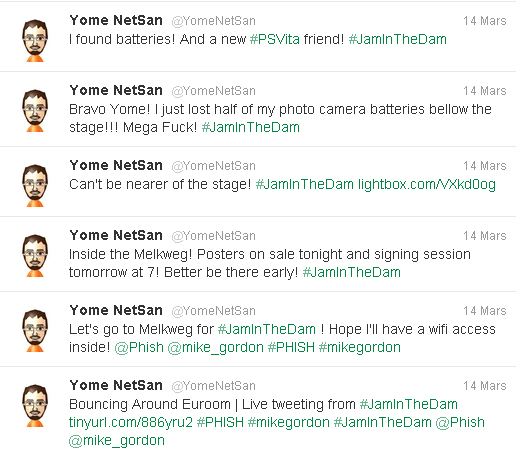Image resolution: width=516 pixels, height=458 pixels.
Task: Open the tinyurl.com/886yru2 link
Action: (x=131, y=422)
